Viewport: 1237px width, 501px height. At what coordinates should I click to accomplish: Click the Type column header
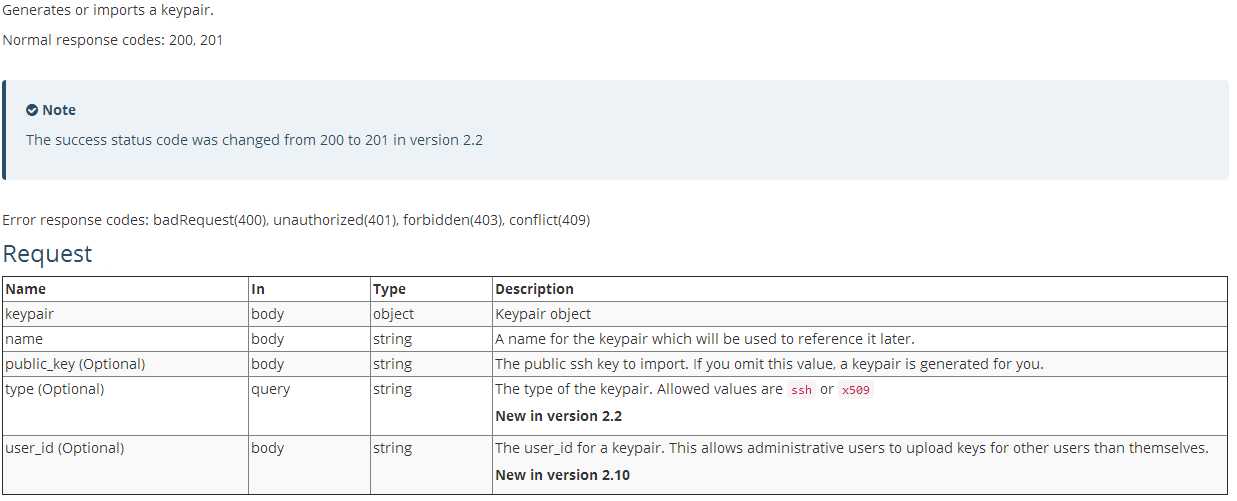click(389, 289)
